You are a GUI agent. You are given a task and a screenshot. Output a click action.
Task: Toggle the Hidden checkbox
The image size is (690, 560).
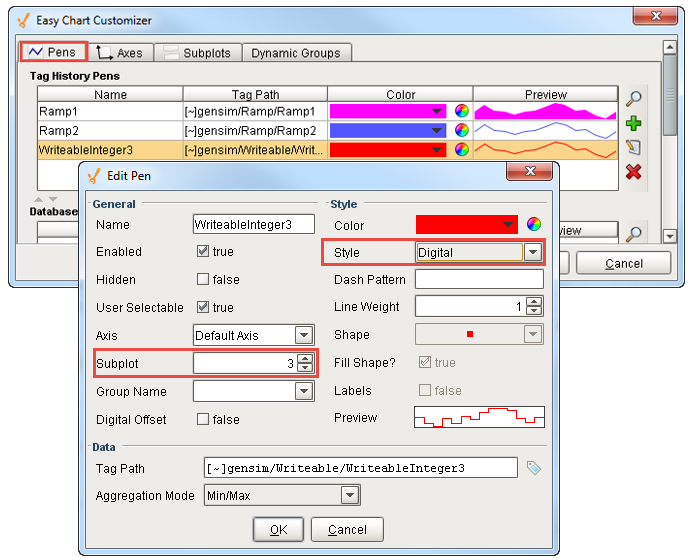(202, 279)
